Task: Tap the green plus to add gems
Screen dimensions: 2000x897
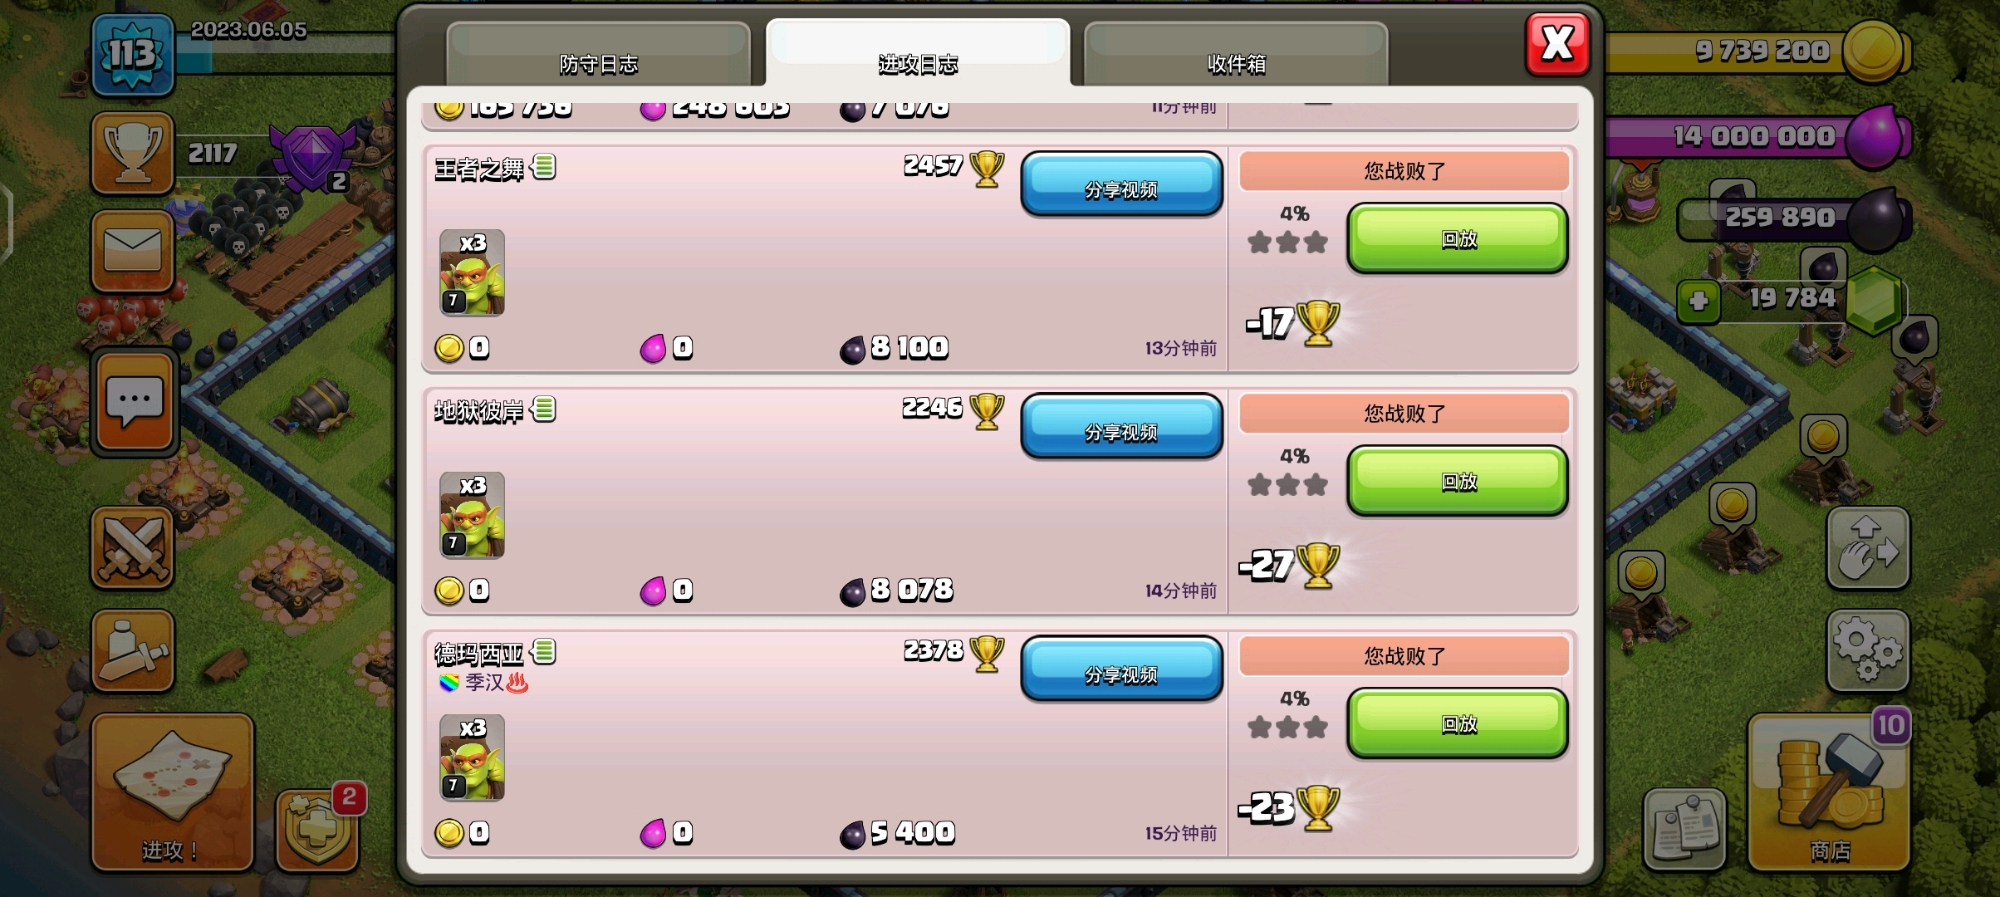Action: pos(1698,301)
